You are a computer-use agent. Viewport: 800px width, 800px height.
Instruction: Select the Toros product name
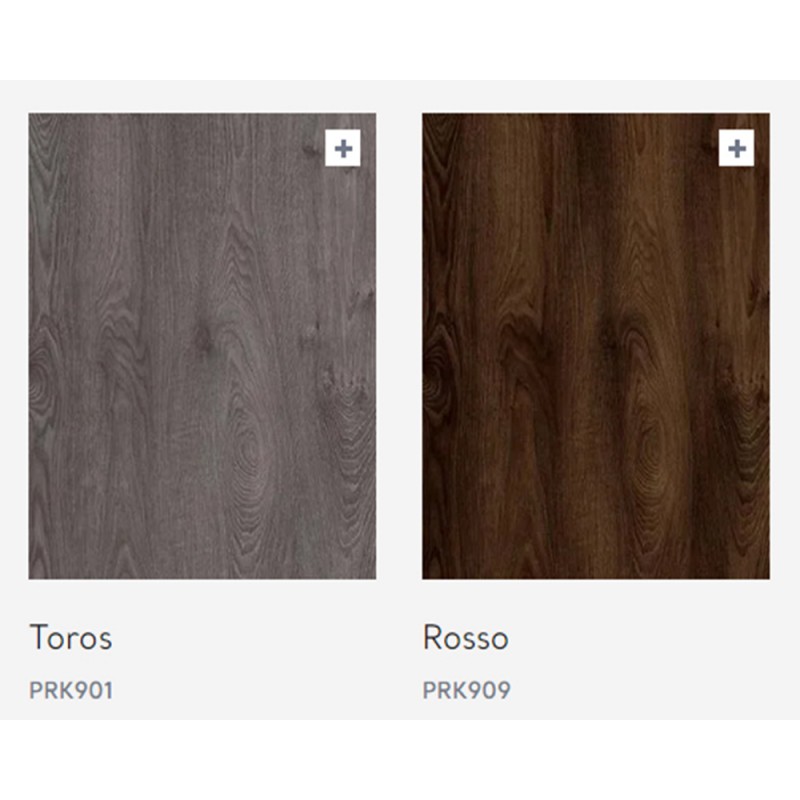click(x=71, y=638)
